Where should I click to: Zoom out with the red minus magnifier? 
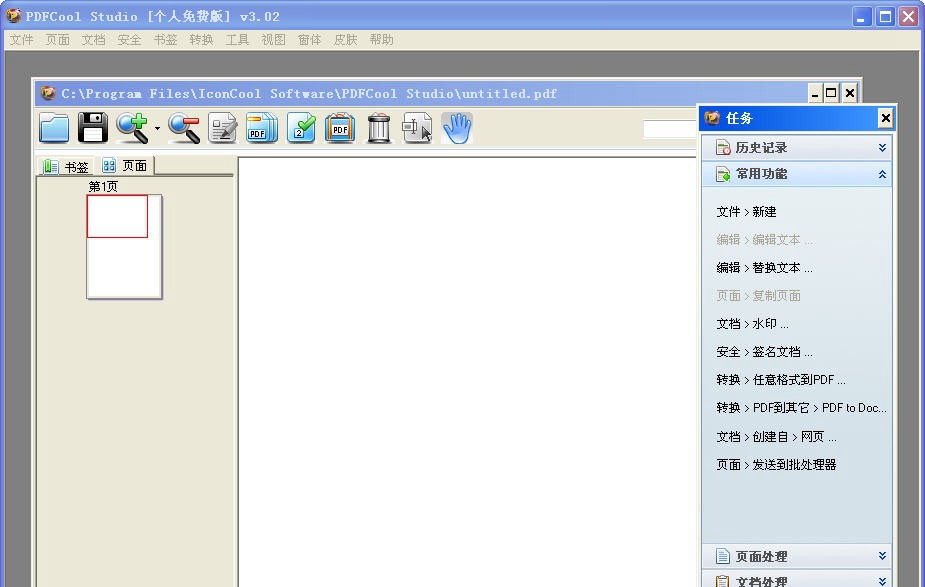coord(184,128)
